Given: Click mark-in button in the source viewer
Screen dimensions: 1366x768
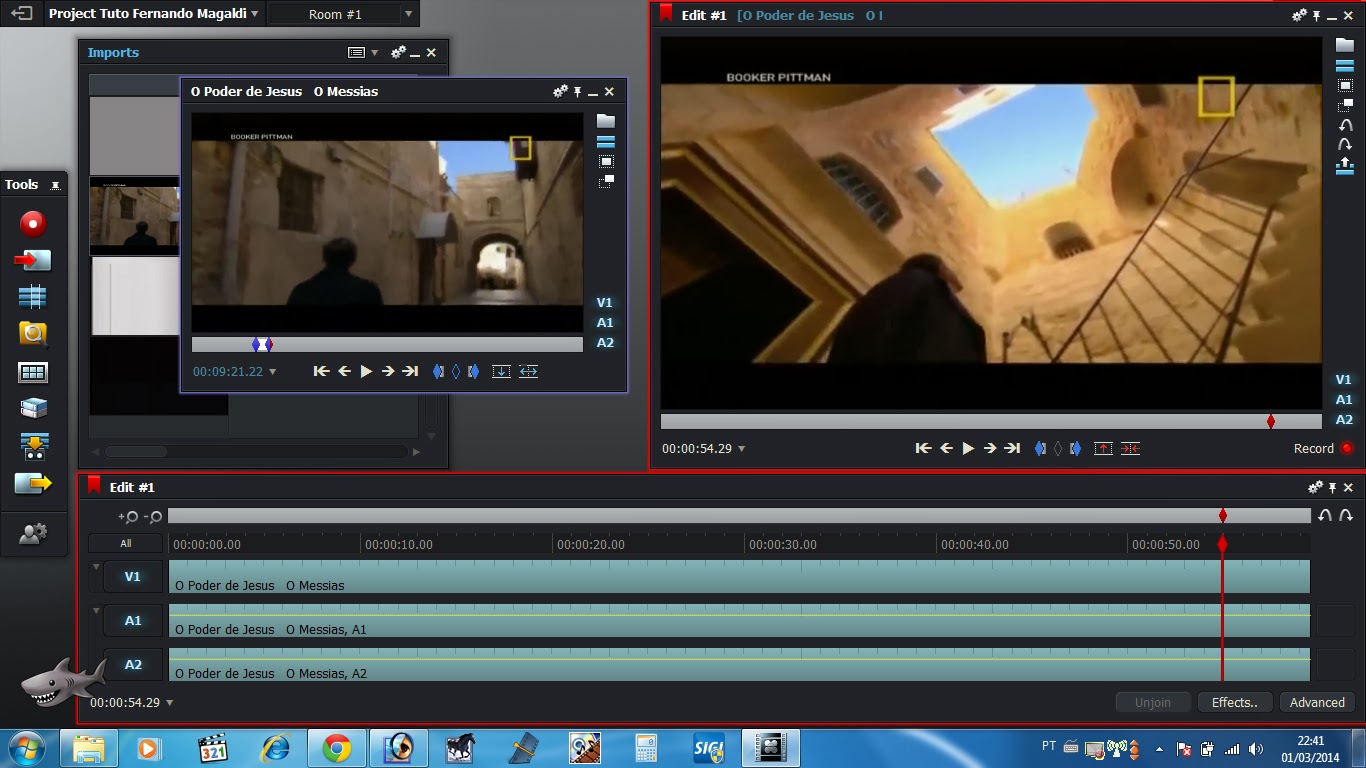Looking at the screenshot, I should coord(438,371).
